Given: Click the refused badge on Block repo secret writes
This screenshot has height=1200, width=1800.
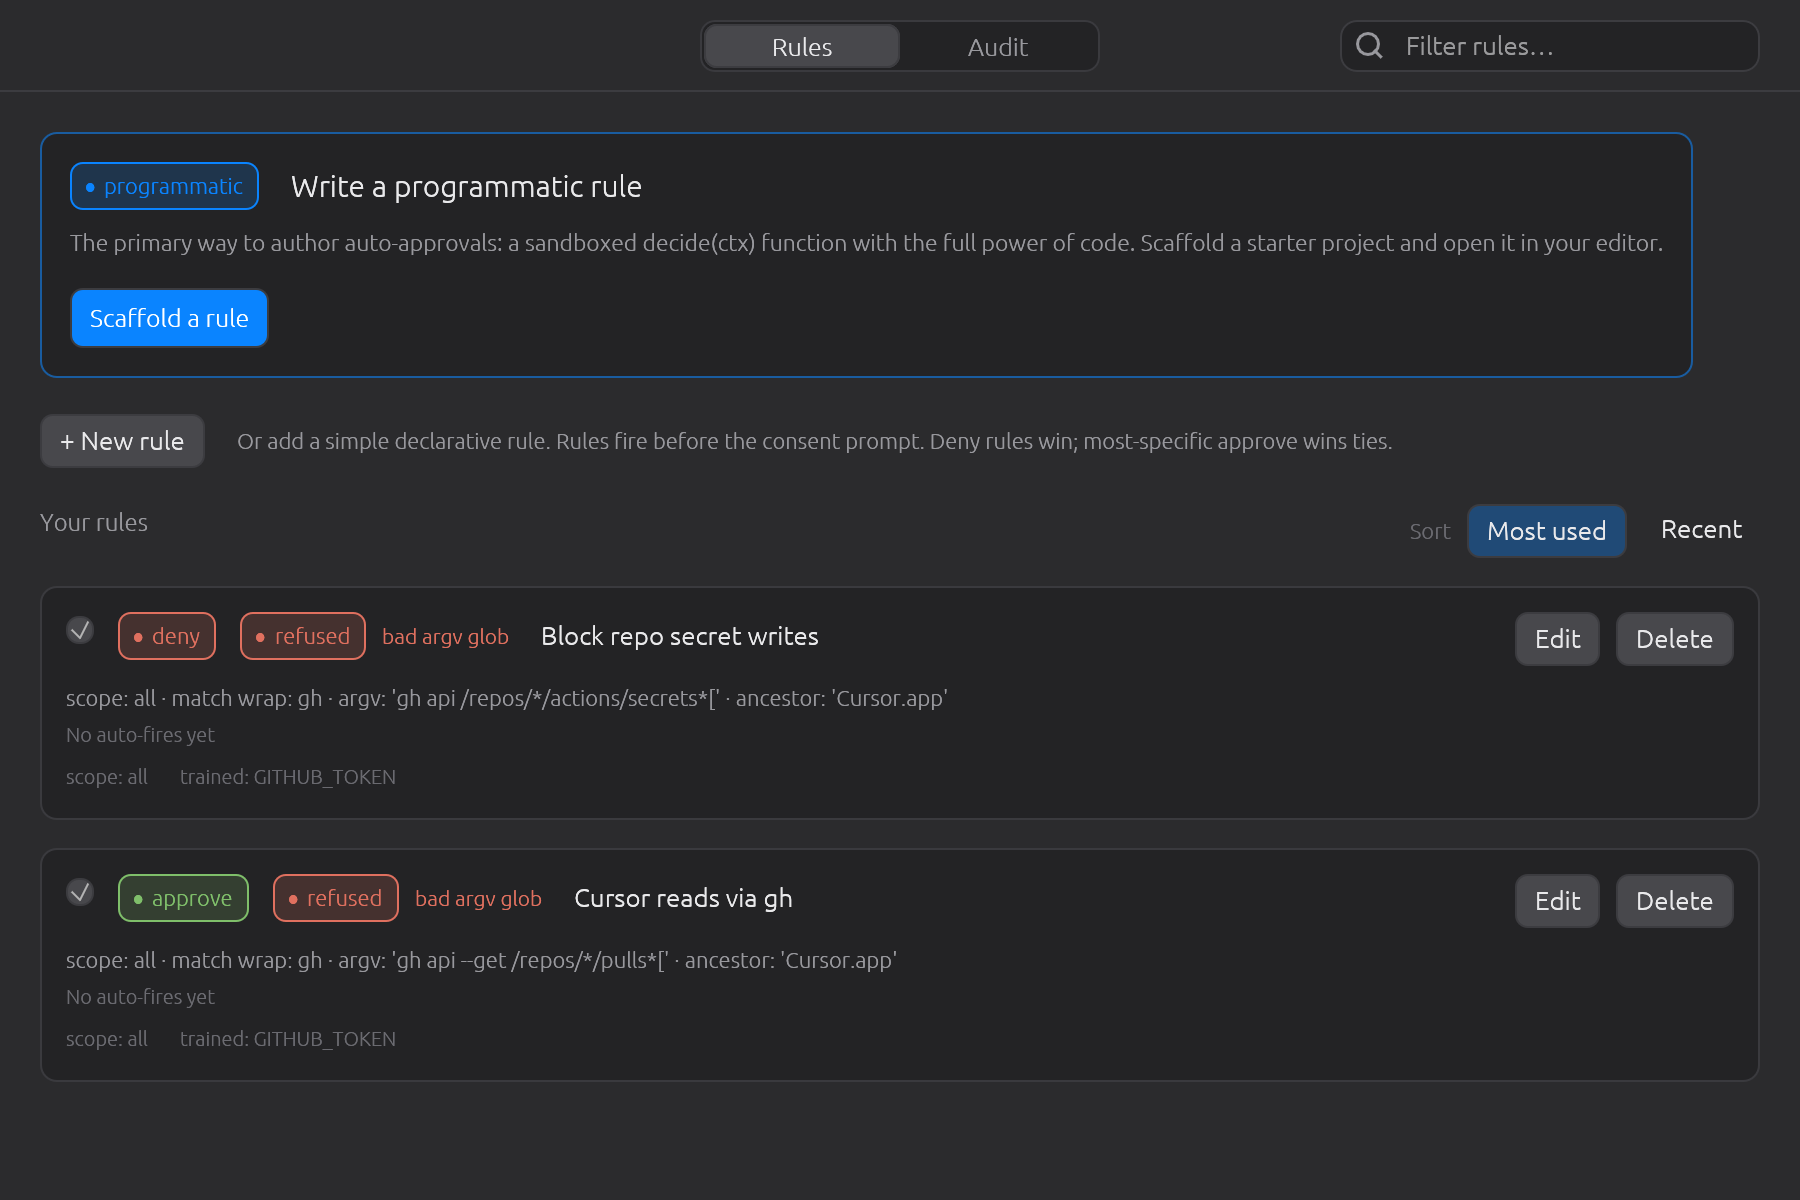Looking at the screenshot, I should tap(303, 636).
